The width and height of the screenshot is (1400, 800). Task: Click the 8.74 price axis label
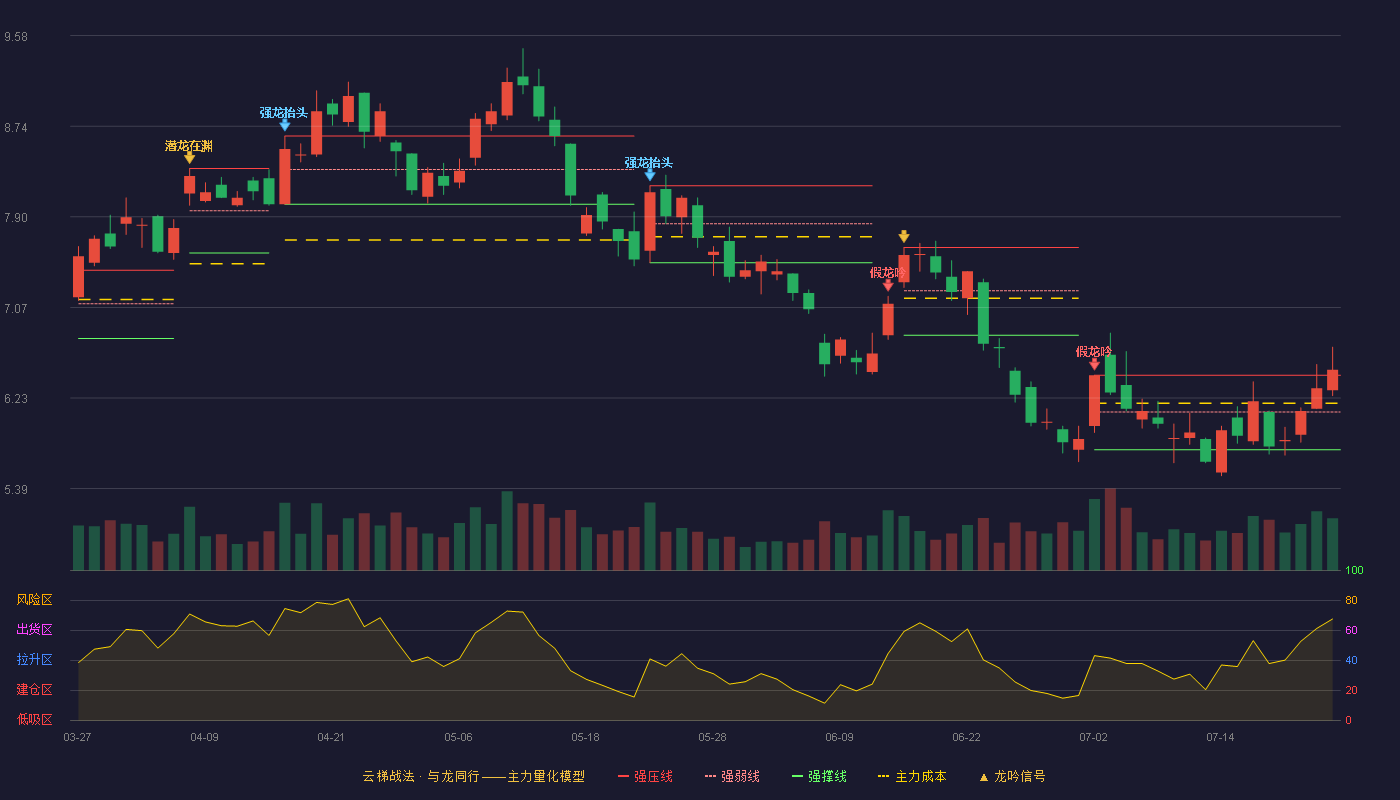pos(16,128)
